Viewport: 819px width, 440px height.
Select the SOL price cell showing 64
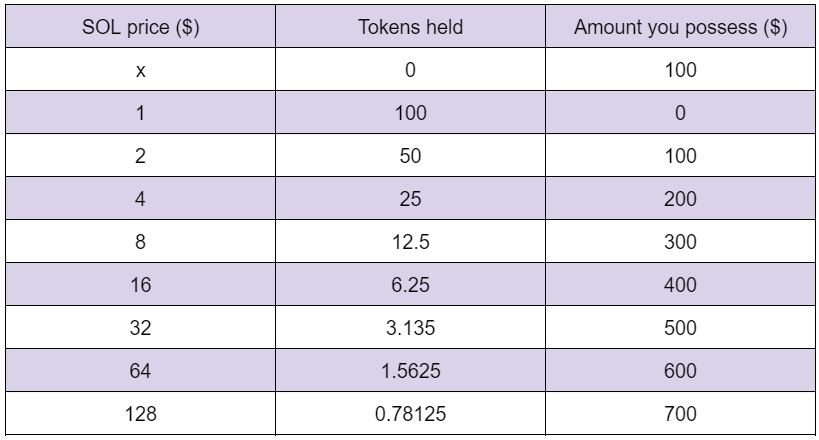tap(141, 370)
